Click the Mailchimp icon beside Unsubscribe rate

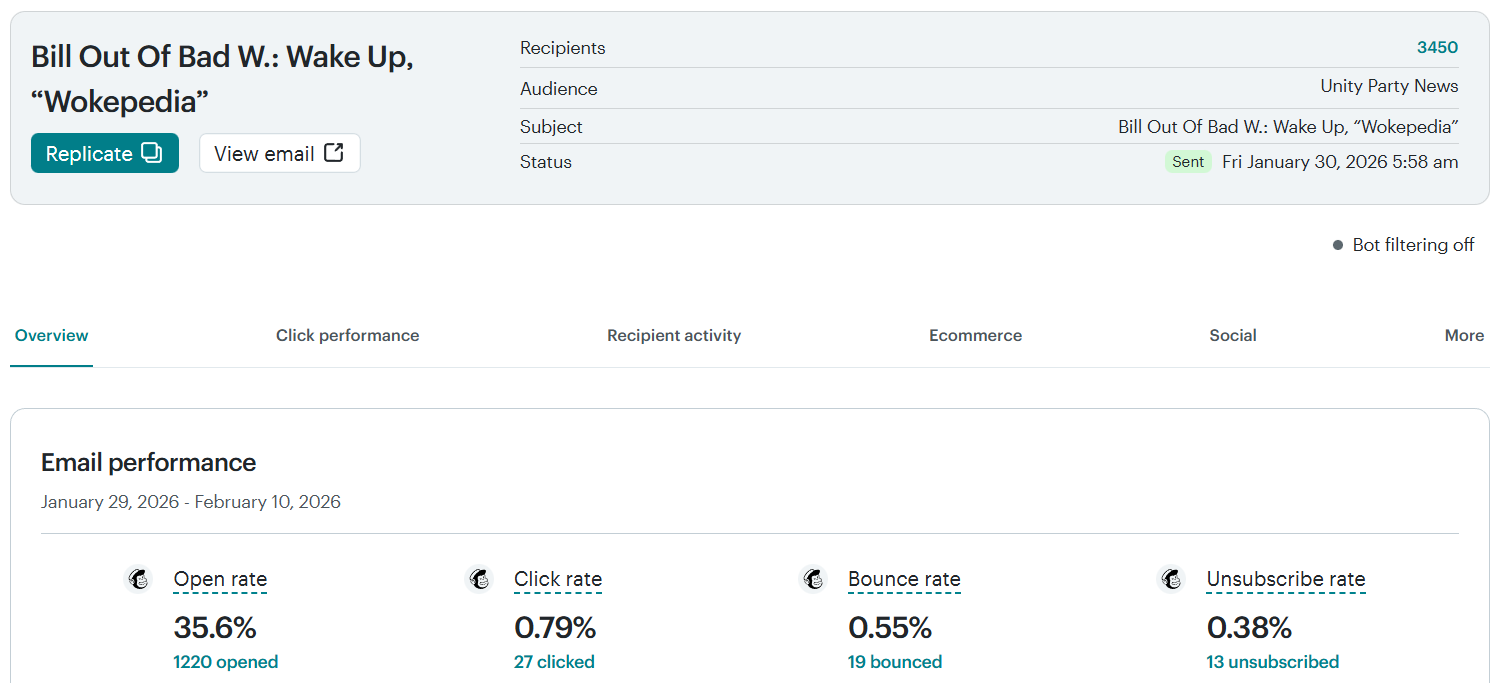click(1171, 579)
